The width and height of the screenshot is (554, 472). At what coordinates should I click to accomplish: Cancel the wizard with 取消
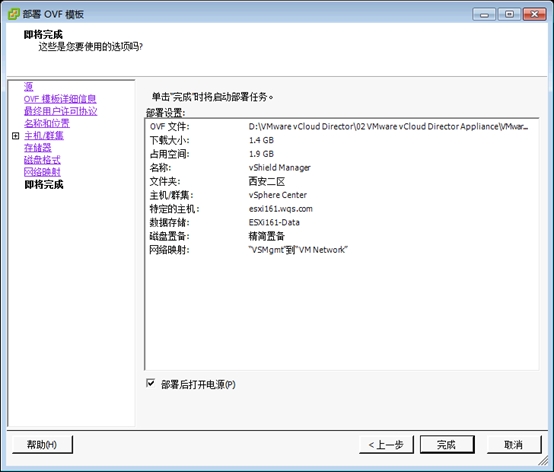click(514, 444)
